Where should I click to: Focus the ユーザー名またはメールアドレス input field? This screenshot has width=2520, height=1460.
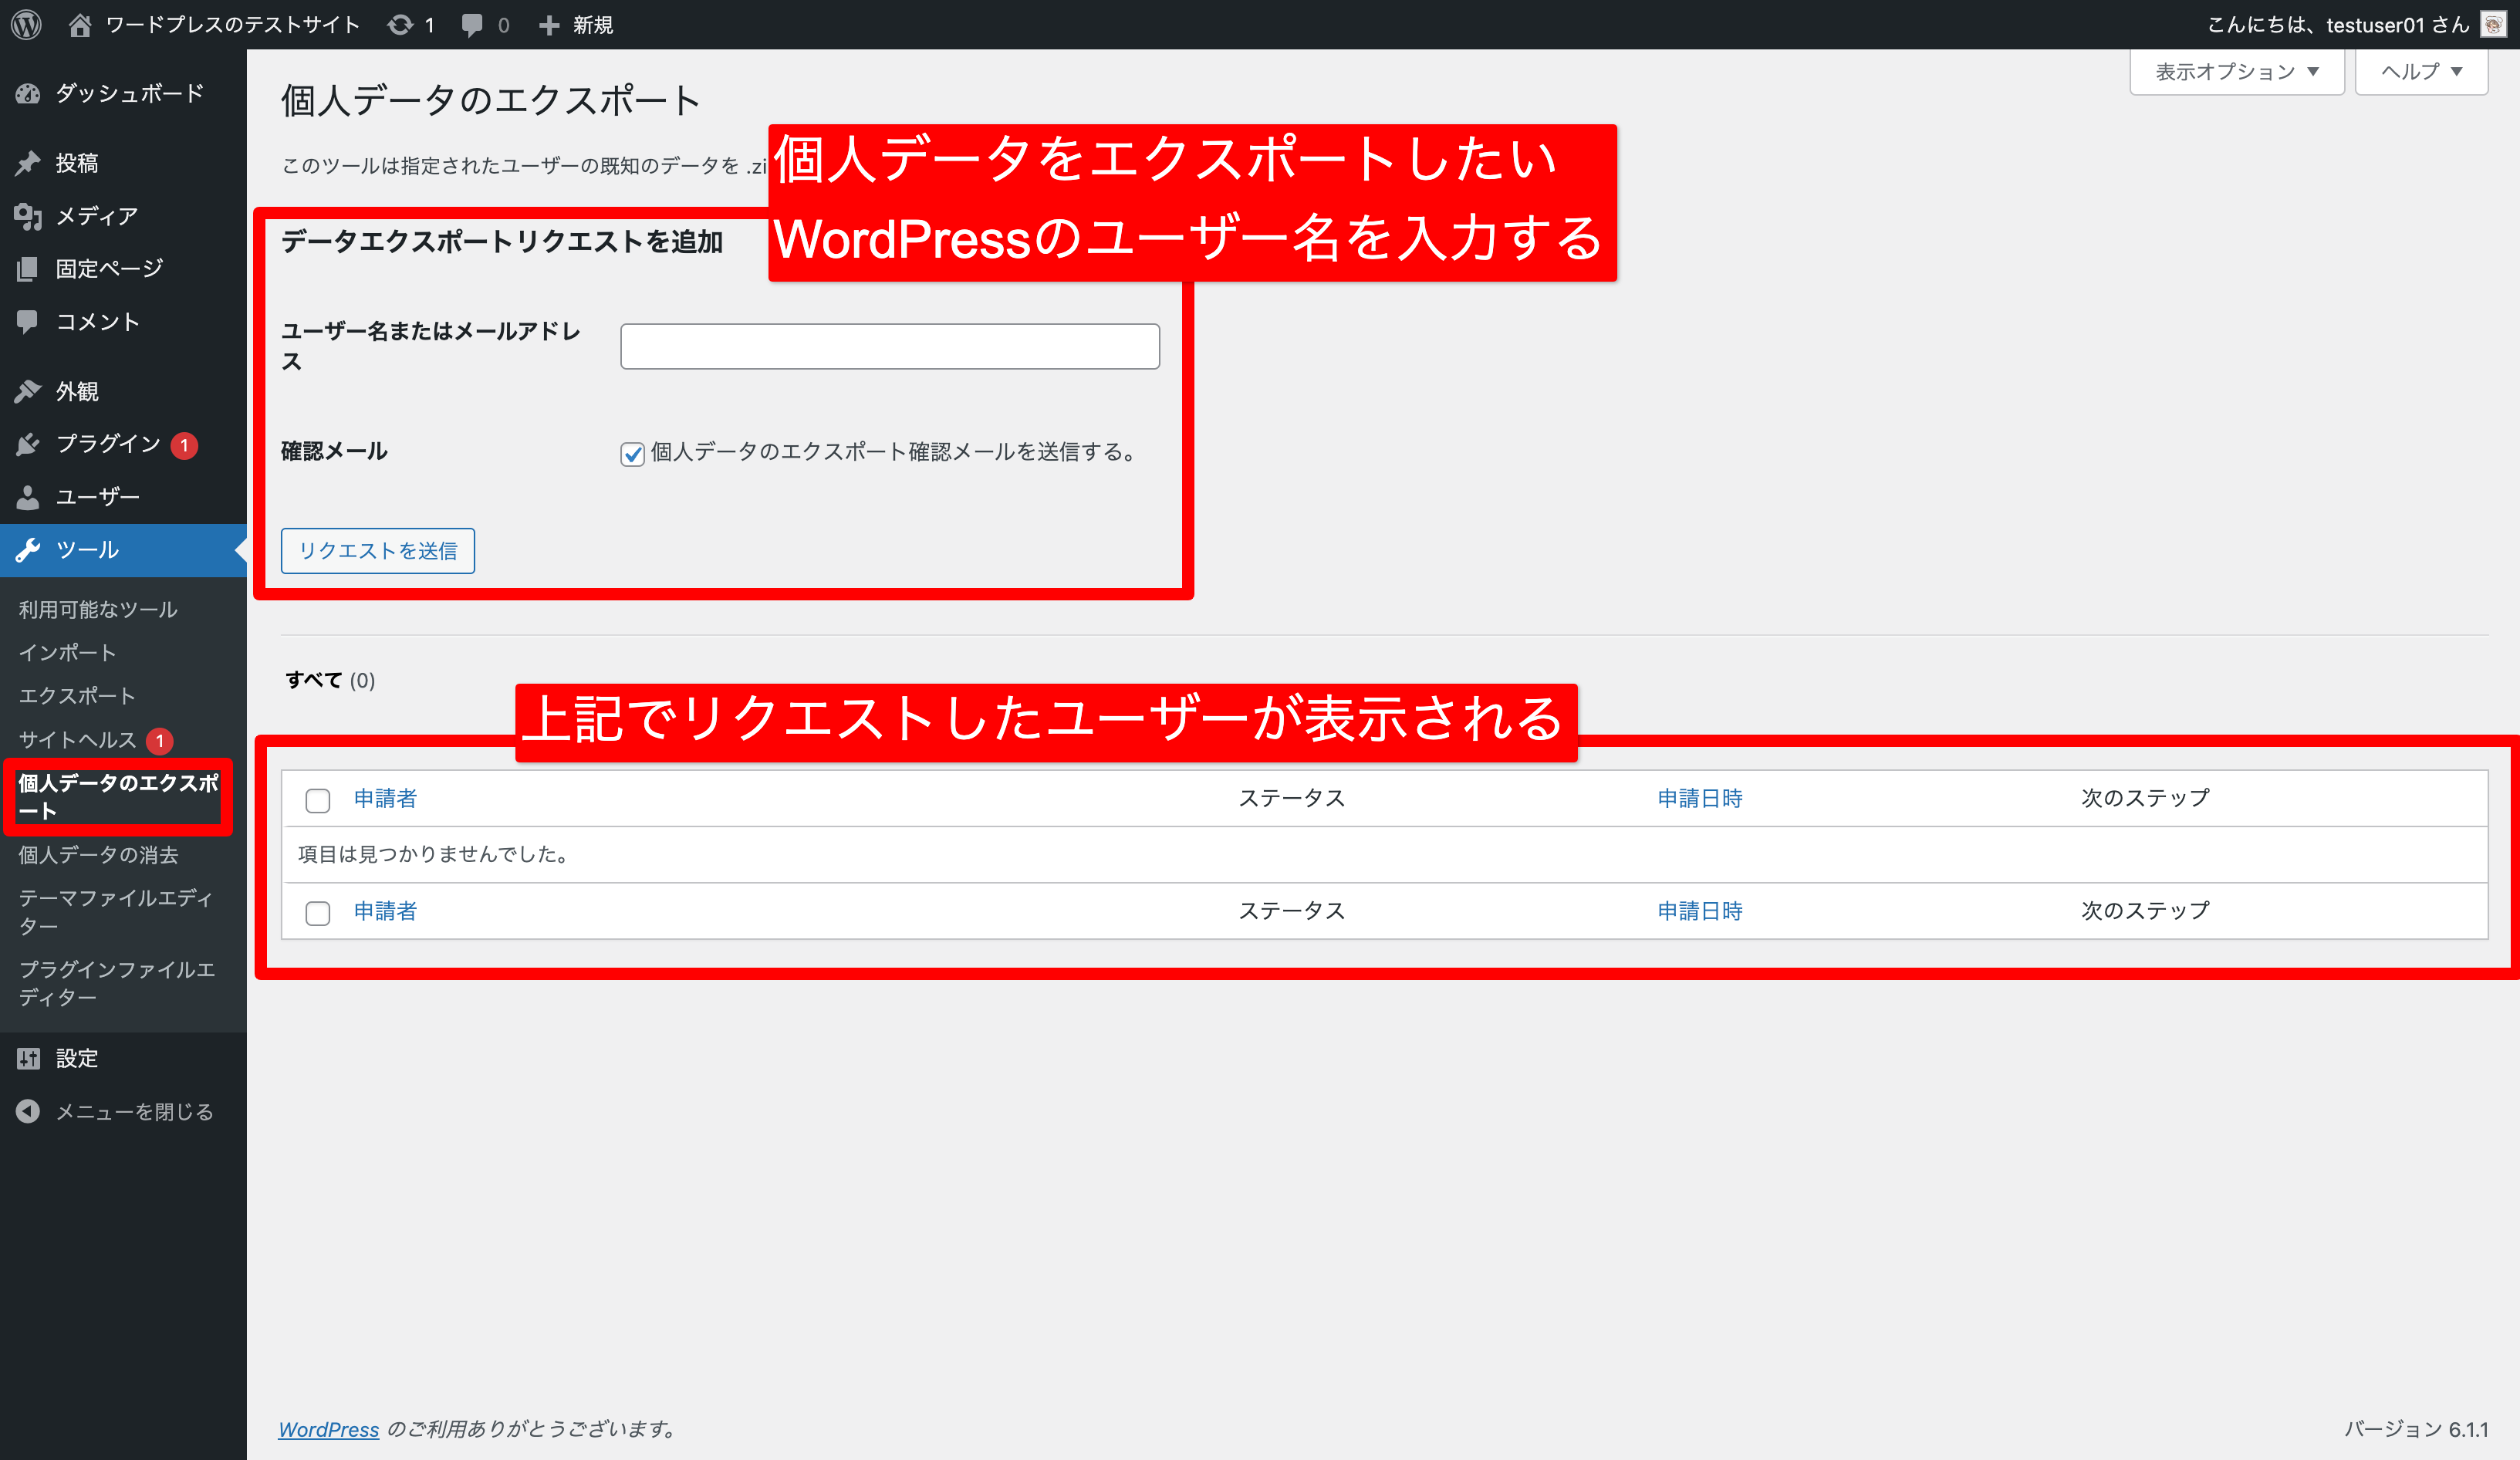tap(890, 346)
